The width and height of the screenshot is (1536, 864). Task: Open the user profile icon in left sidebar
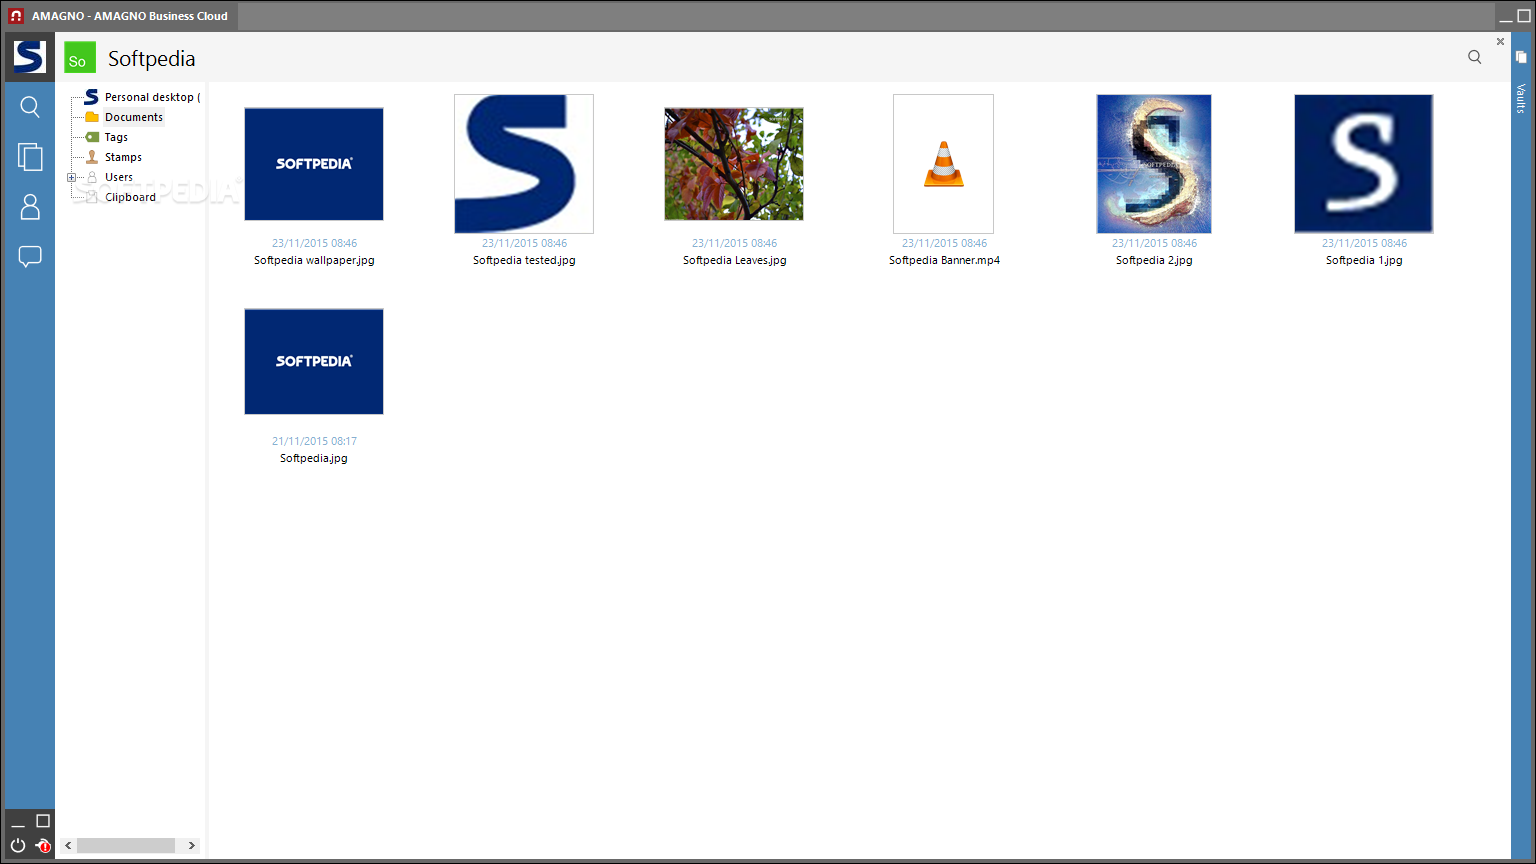(30, 207)
